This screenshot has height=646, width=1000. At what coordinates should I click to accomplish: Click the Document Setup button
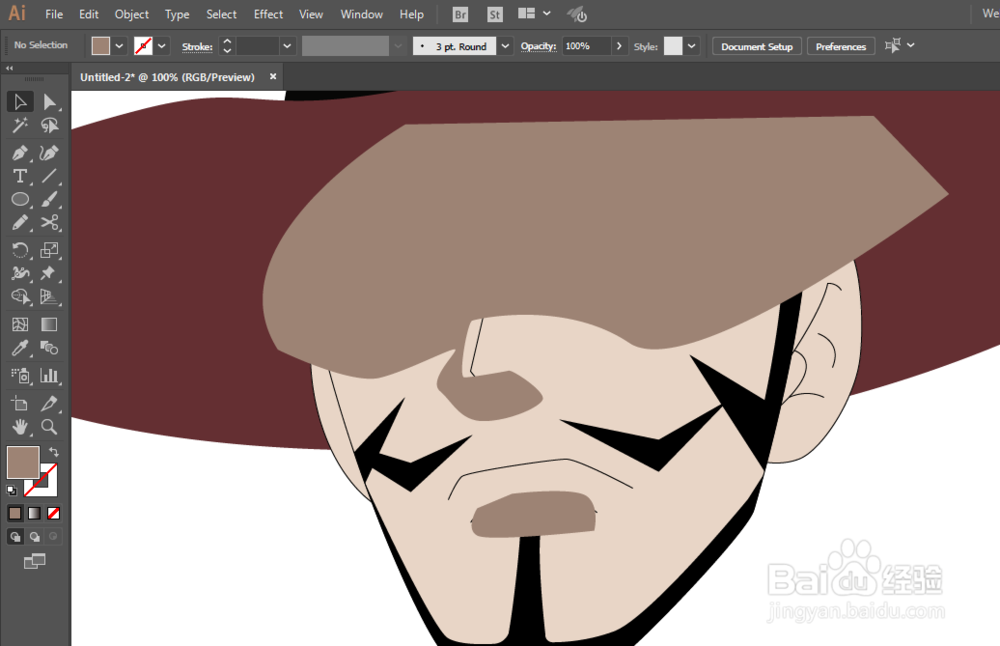pyautogui.click(x=757, y=47)
